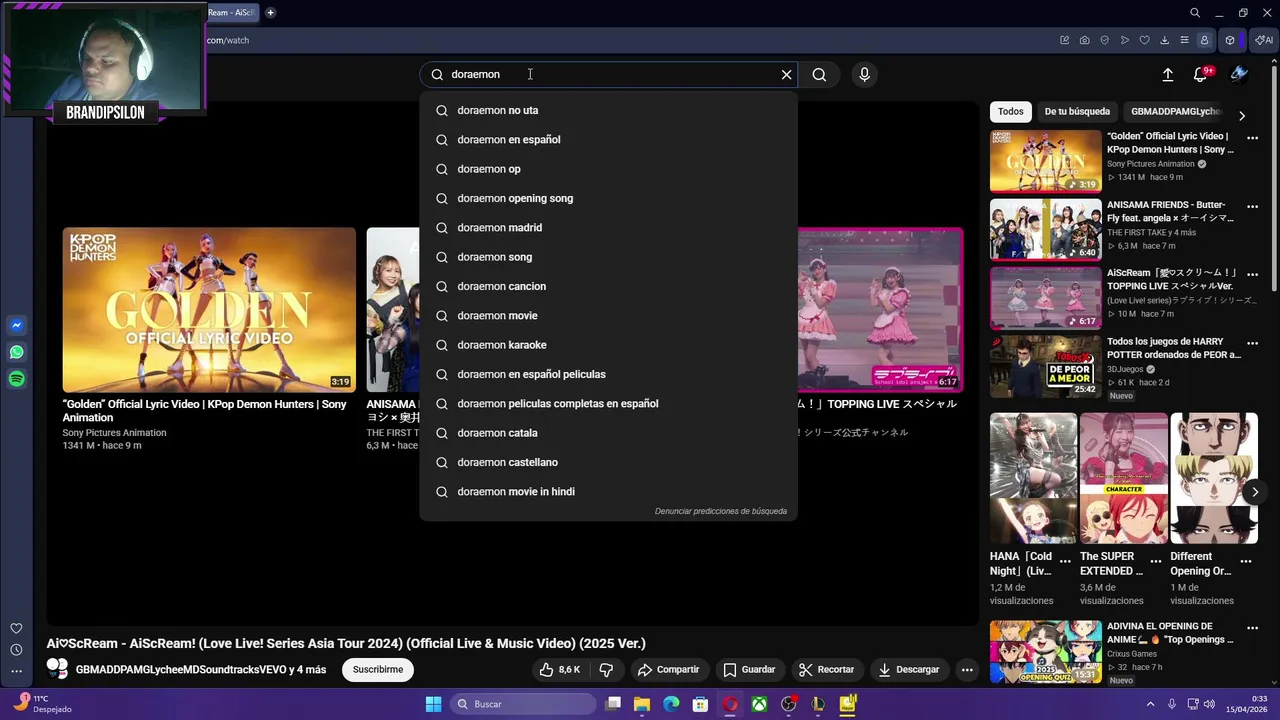The height and width of the screenshot is (720, 1280).
Task: Choose suggestion "doraemon opening song"
Action: tap(608, 198)
